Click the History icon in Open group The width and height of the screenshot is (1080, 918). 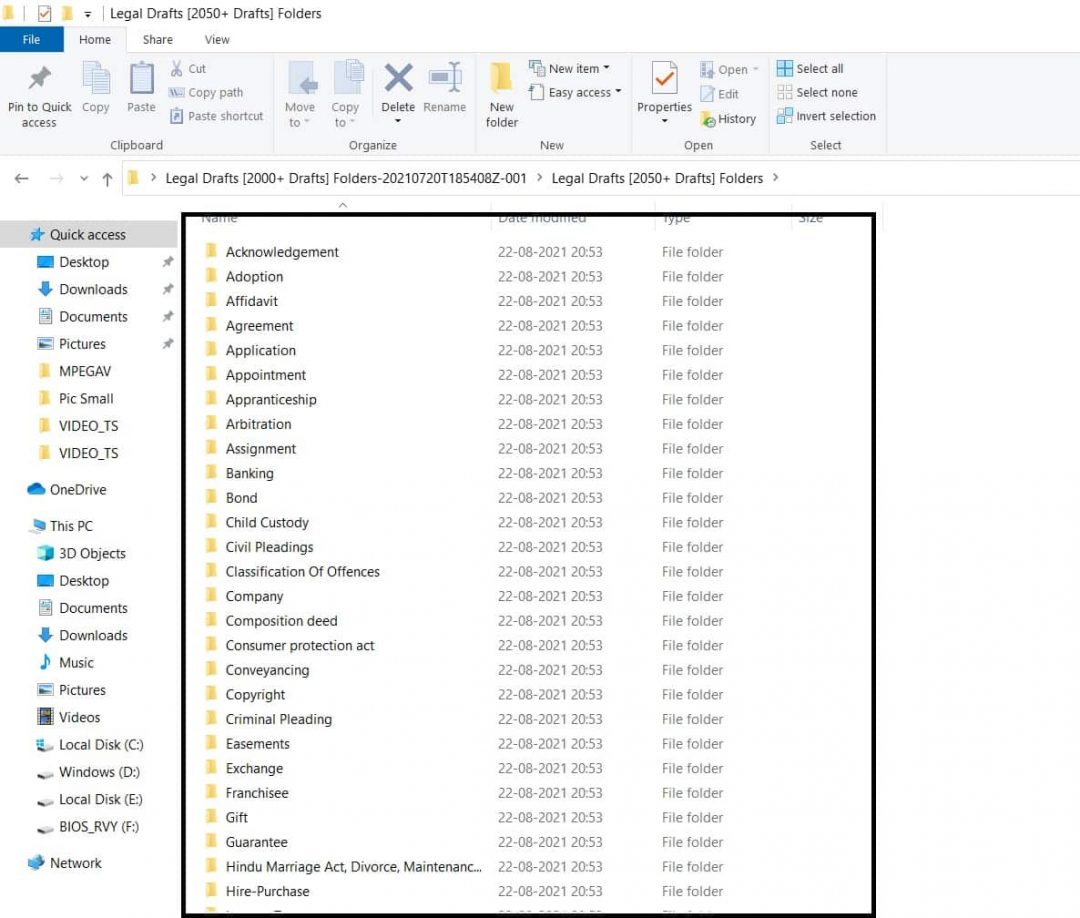pos(728,118)
